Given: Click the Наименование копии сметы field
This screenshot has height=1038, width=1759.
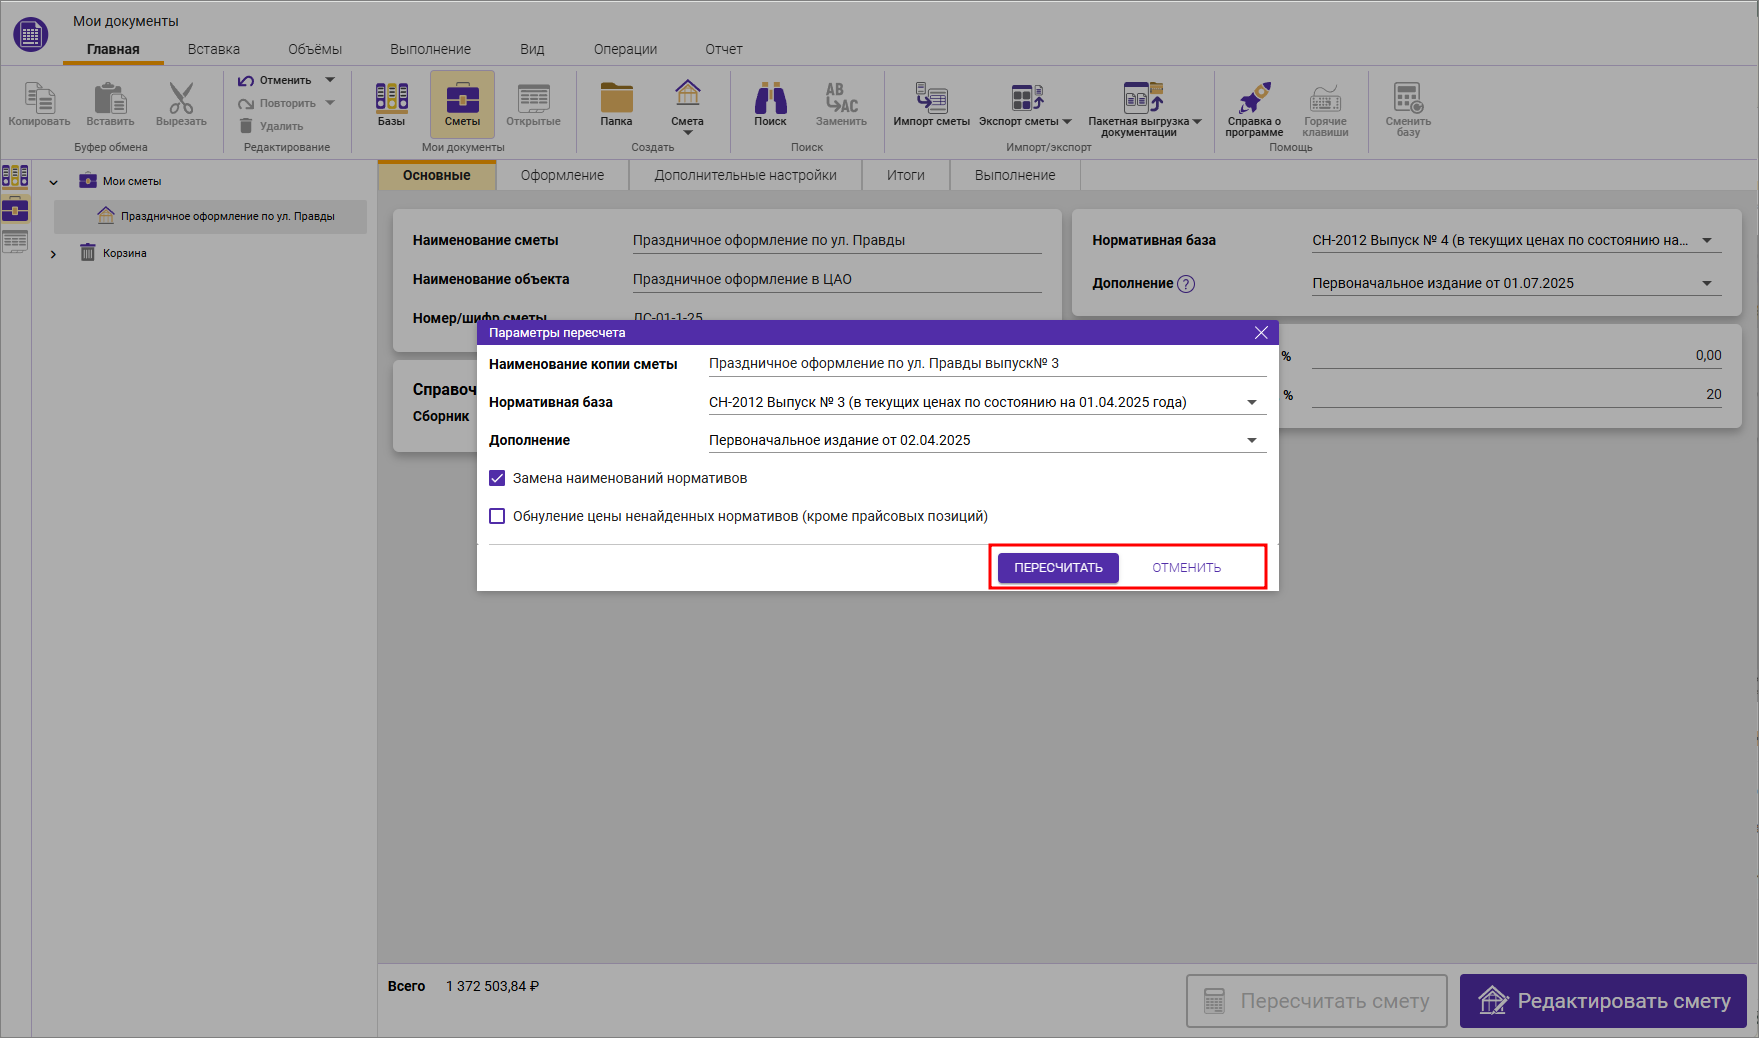Looking at the screenshot, I should [x=985, y=364].
